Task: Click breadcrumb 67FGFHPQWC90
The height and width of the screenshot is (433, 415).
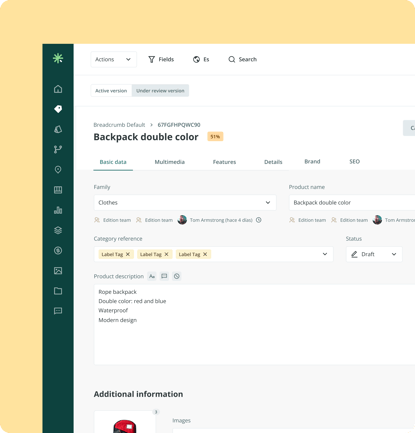Action: point(179,125)
